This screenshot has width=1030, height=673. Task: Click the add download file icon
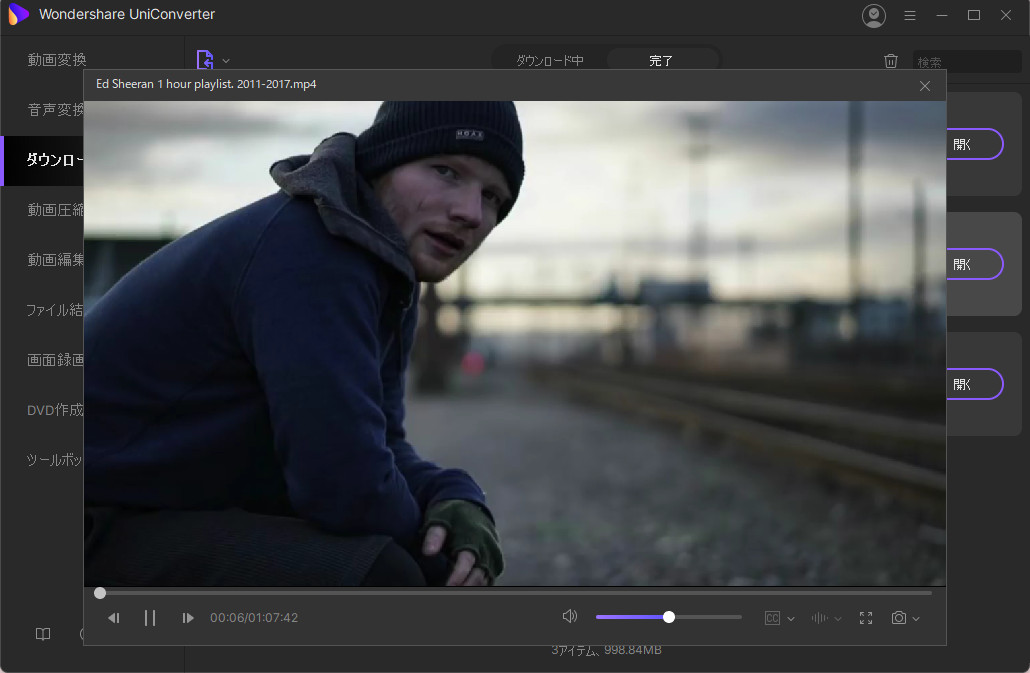tap(205, 60)
